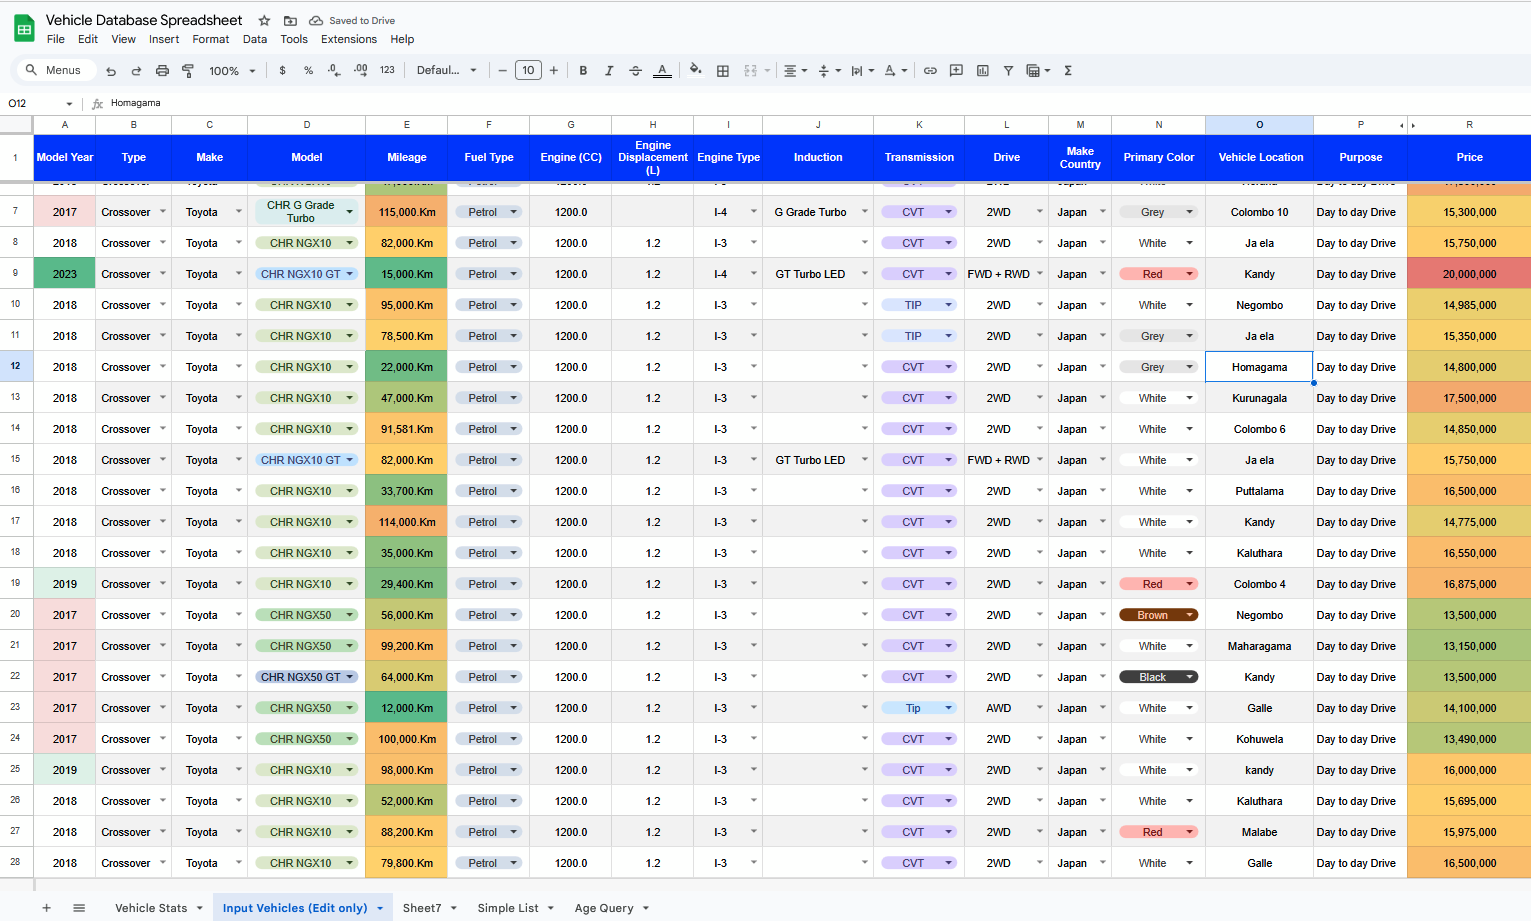Activate the paint format tool

click(188, 71)
